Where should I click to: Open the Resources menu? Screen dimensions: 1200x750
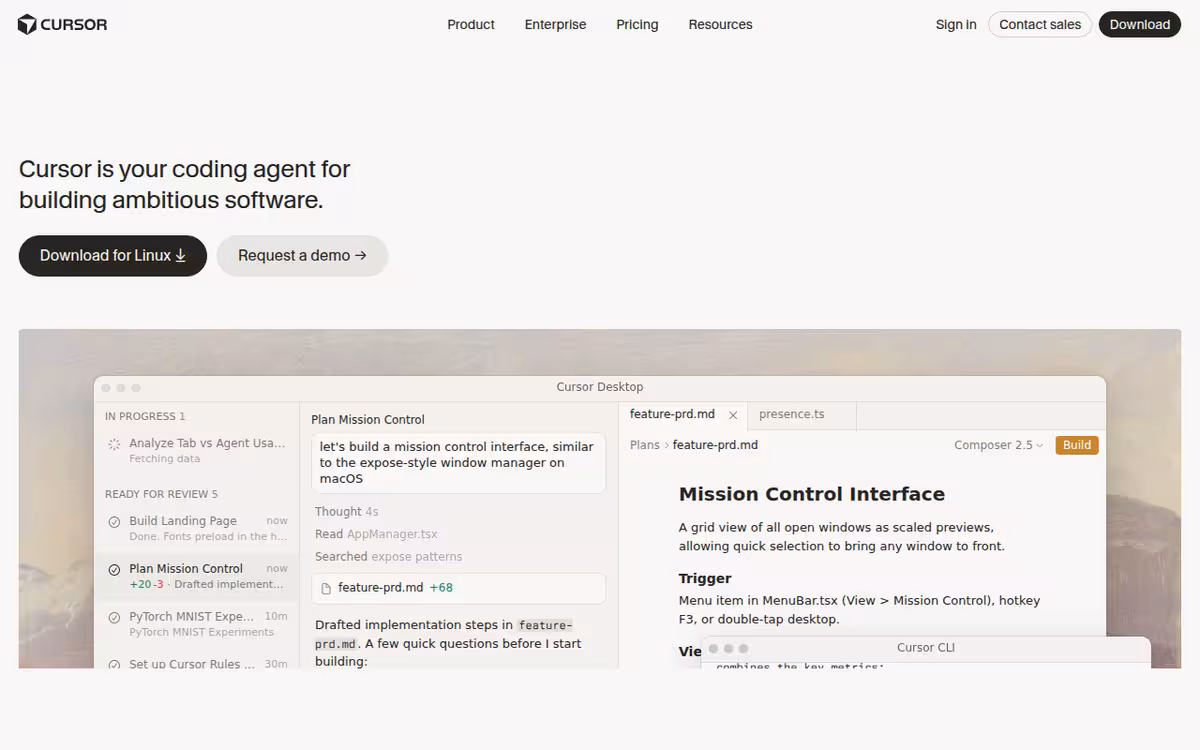pyautogui.click(x=720, y=24)
